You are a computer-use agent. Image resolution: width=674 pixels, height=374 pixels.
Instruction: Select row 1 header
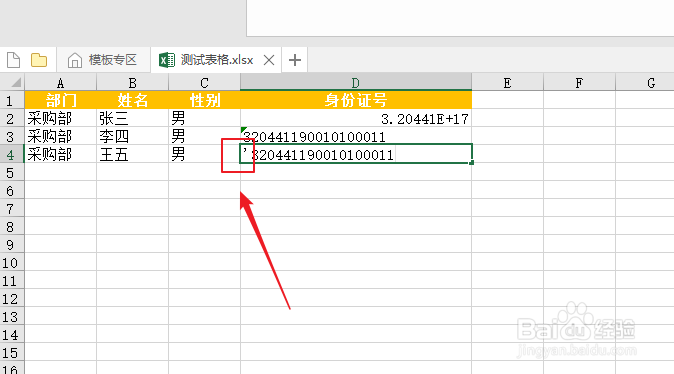12,100
